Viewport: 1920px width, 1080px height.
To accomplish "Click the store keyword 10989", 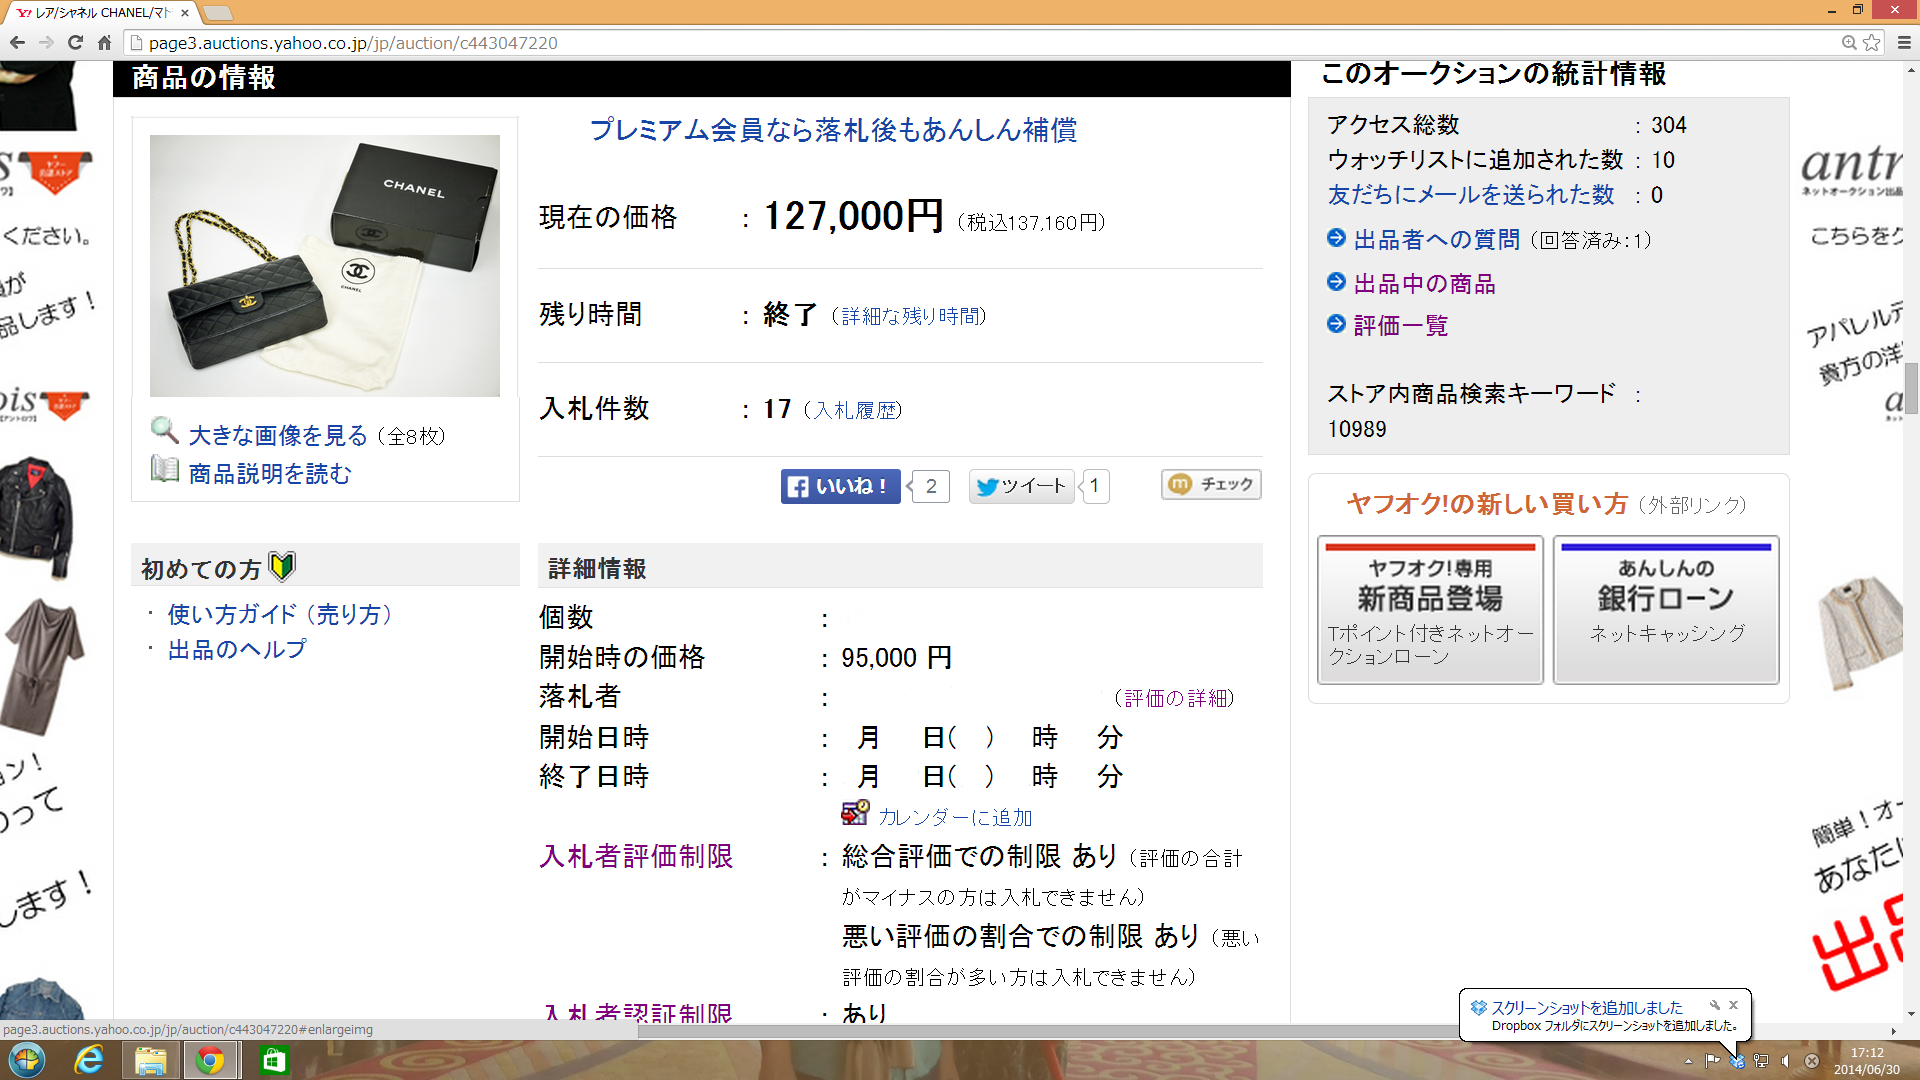I will click(x=1357, y=429).
